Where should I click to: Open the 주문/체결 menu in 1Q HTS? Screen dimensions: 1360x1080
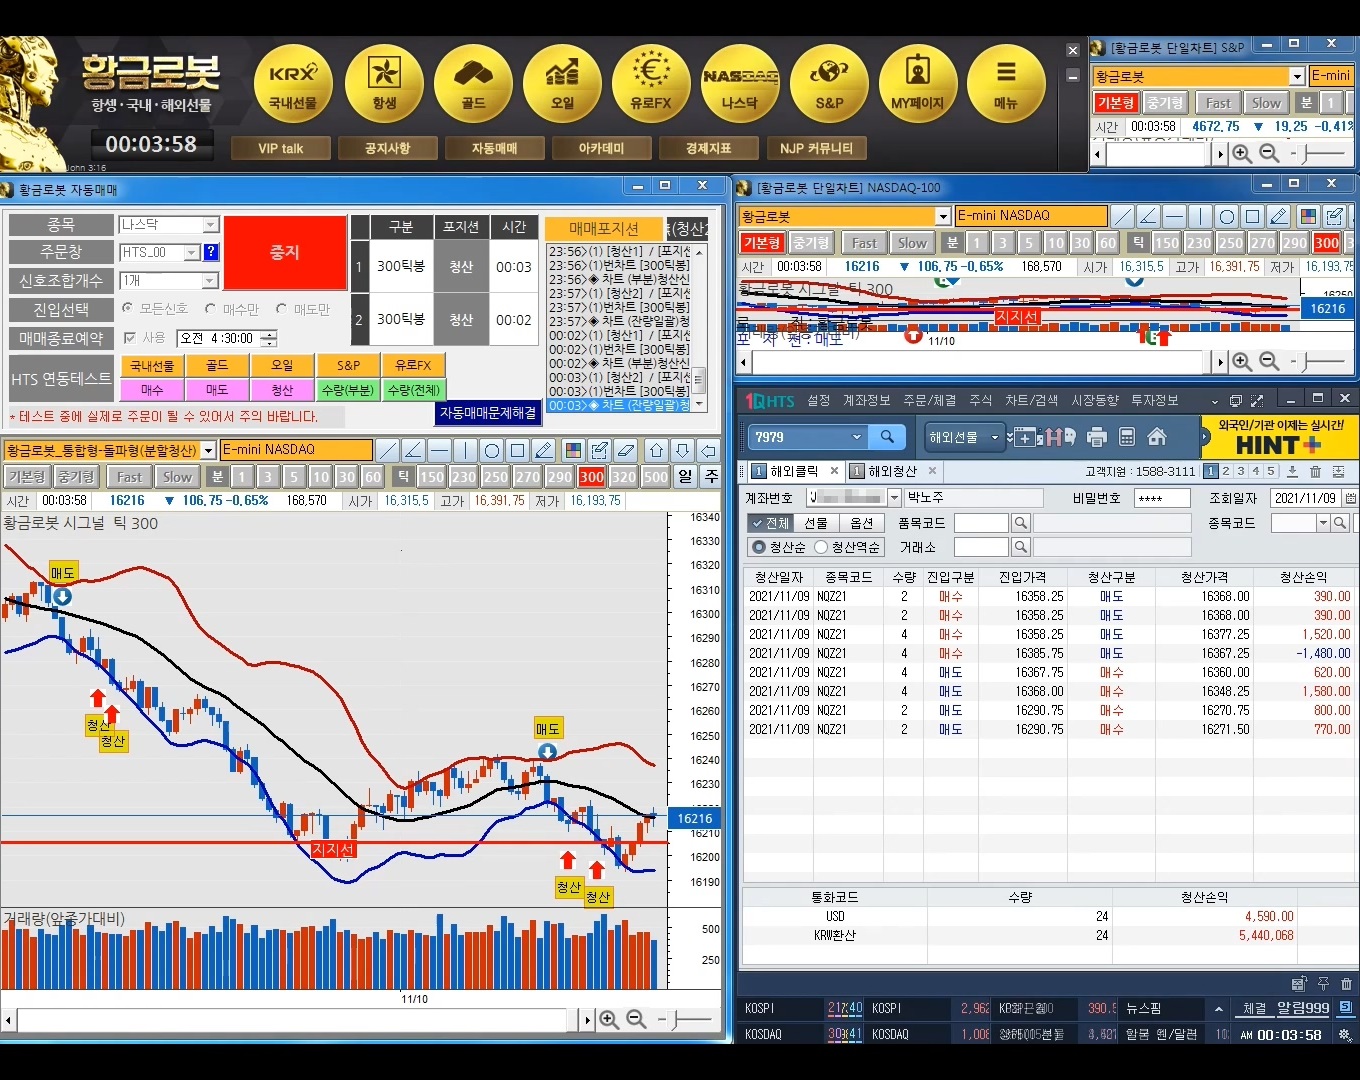pyautogui.click(x=929, y=400)
